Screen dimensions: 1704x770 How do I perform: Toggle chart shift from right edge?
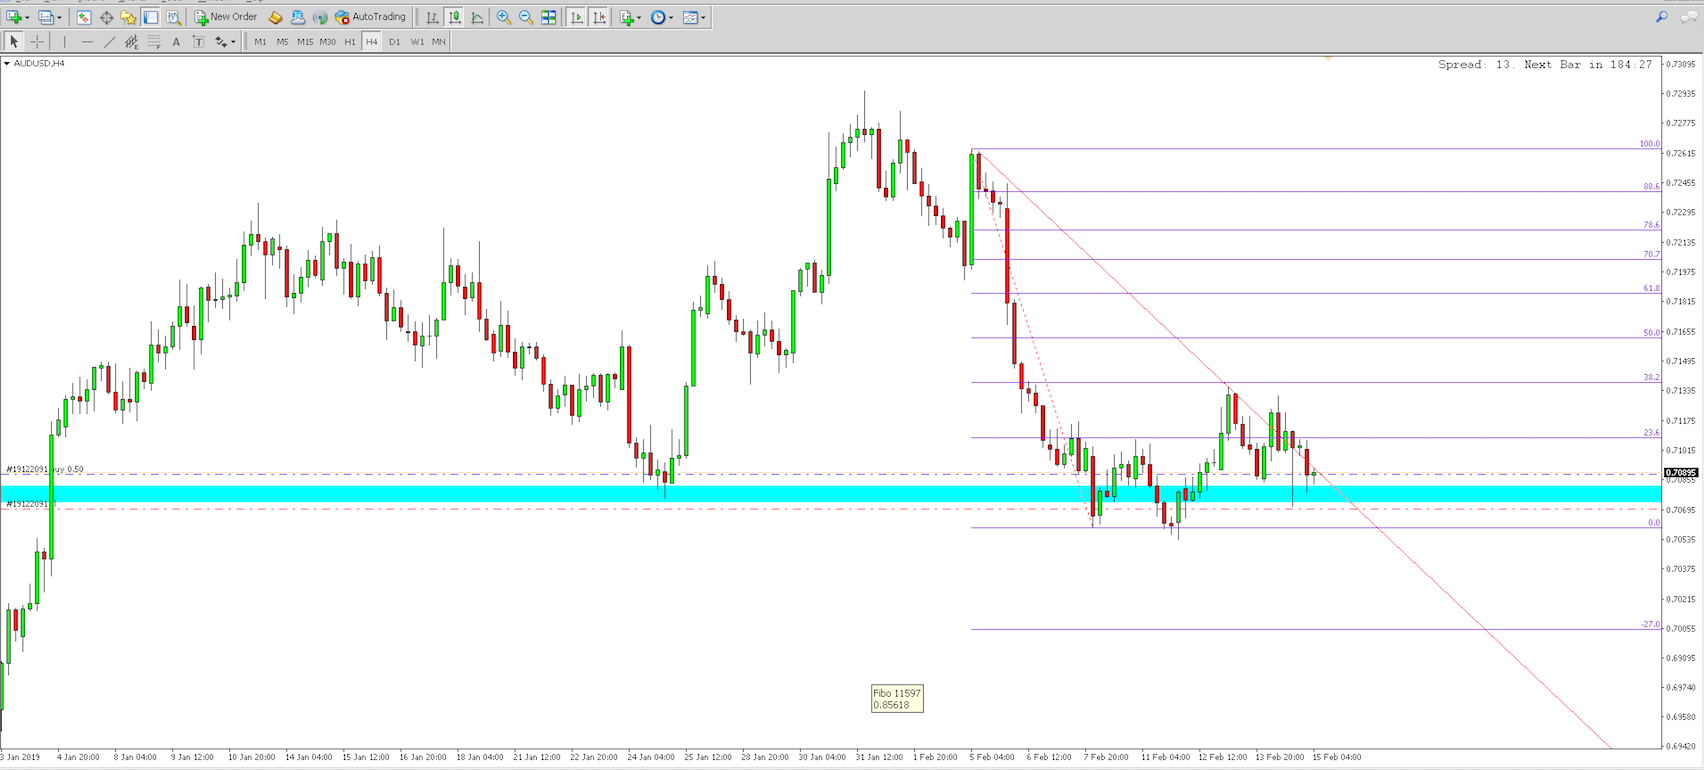(599, 17)
